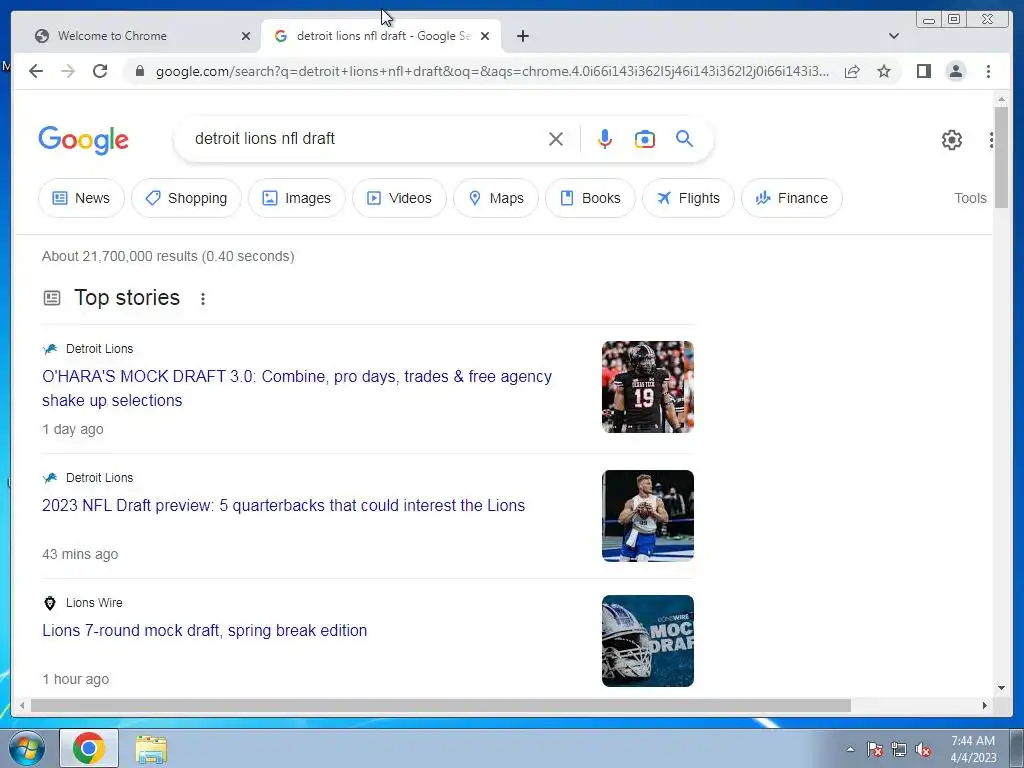
Task: Click the Google logo
Action: [84, 140]
